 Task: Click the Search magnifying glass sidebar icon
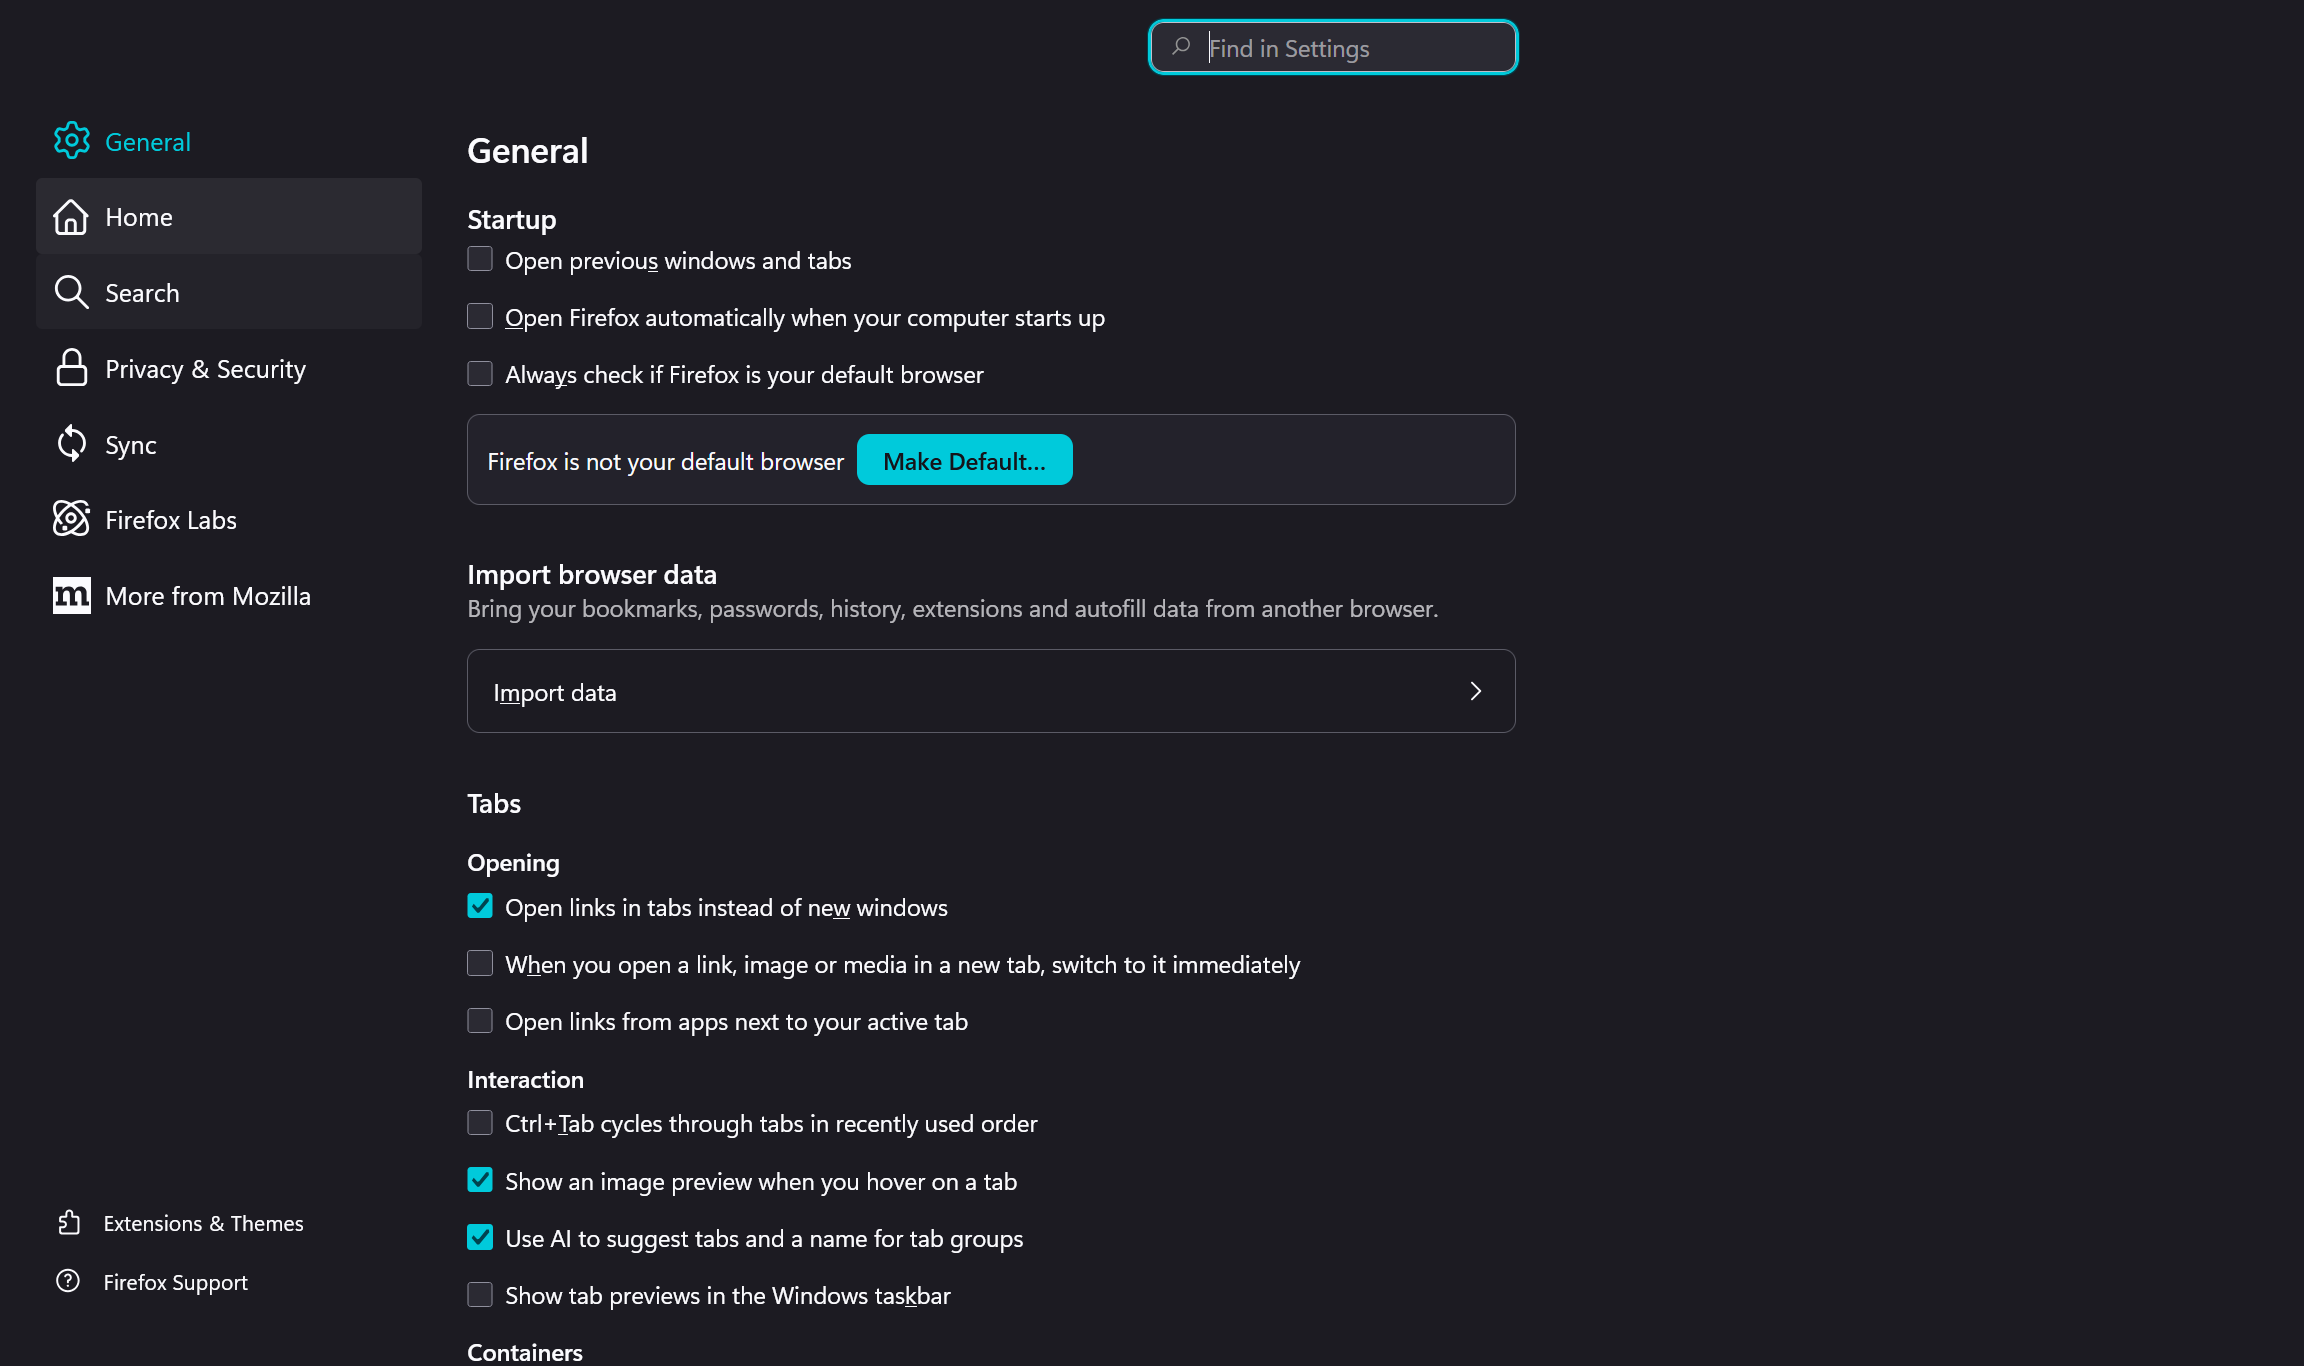(71, 292)
